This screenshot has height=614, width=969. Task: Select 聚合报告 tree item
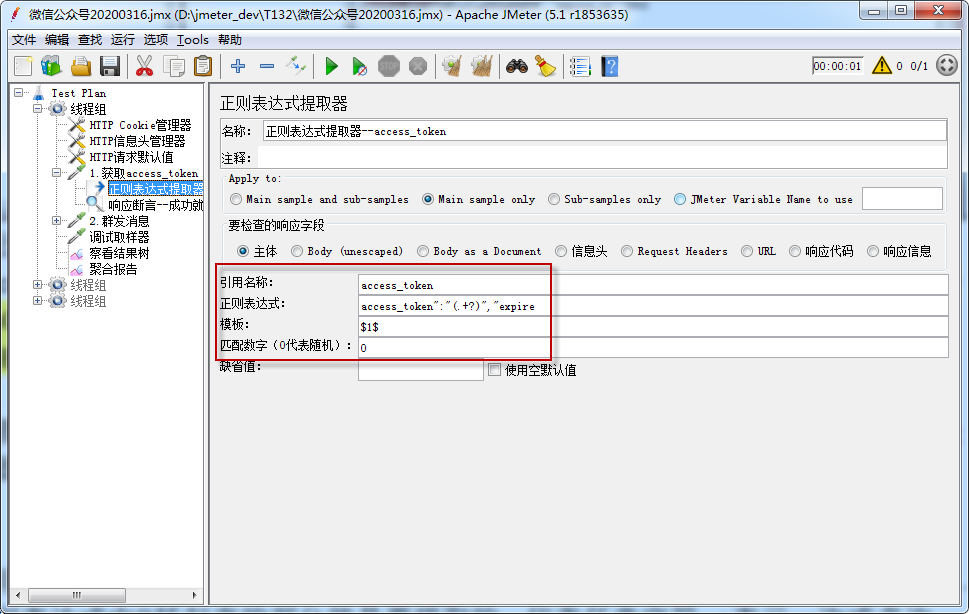113,269
